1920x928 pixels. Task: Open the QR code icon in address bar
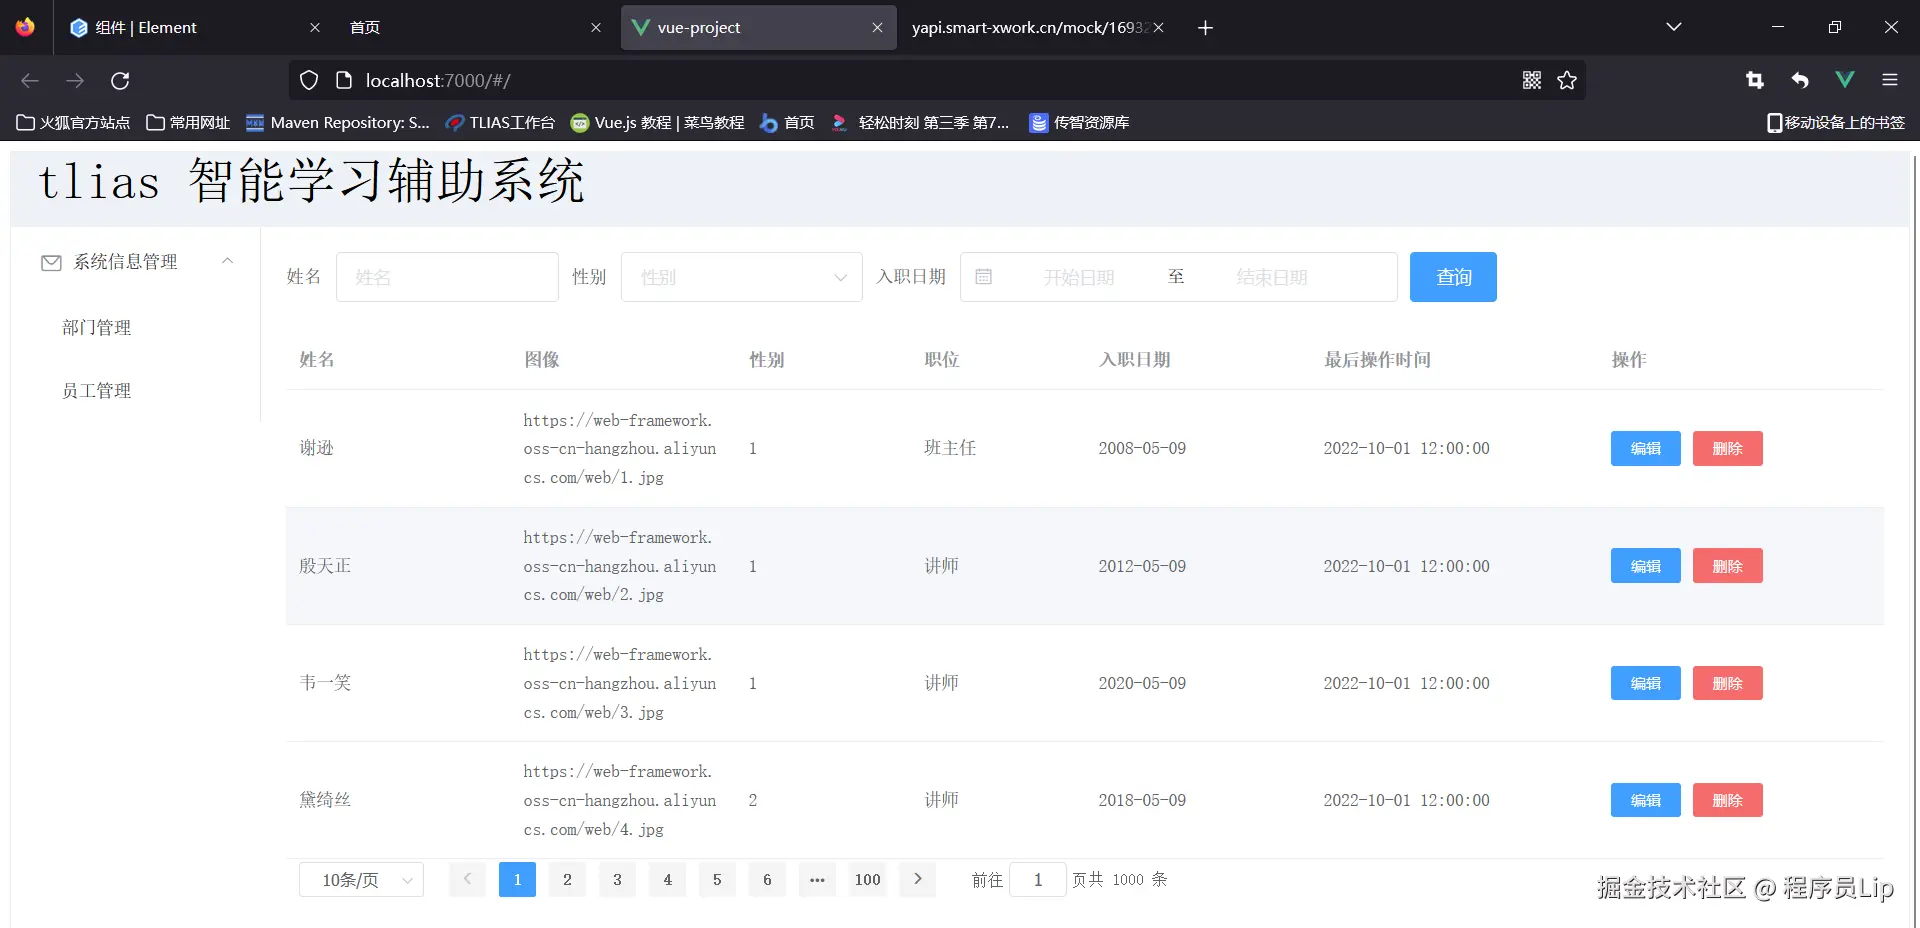[1532, 80]
